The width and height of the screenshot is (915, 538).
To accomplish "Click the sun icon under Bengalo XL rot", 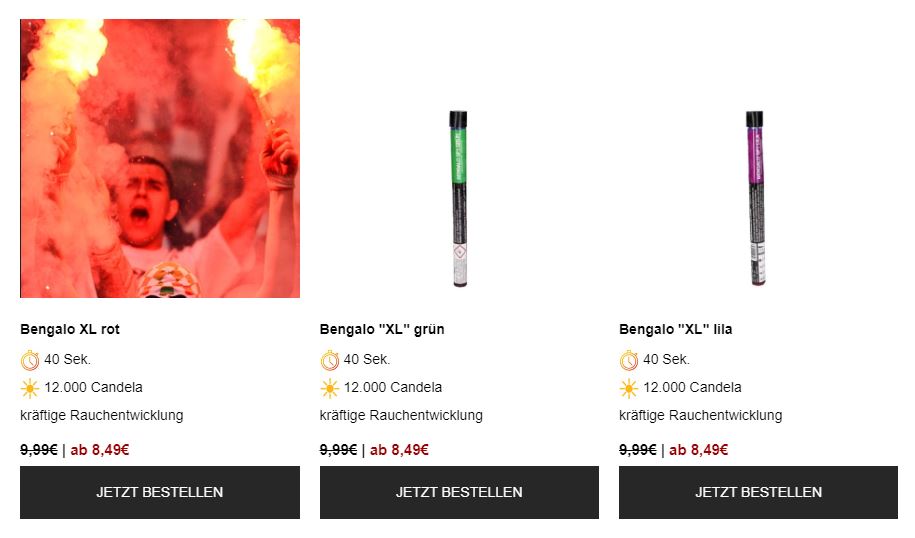I will [30, 388].
